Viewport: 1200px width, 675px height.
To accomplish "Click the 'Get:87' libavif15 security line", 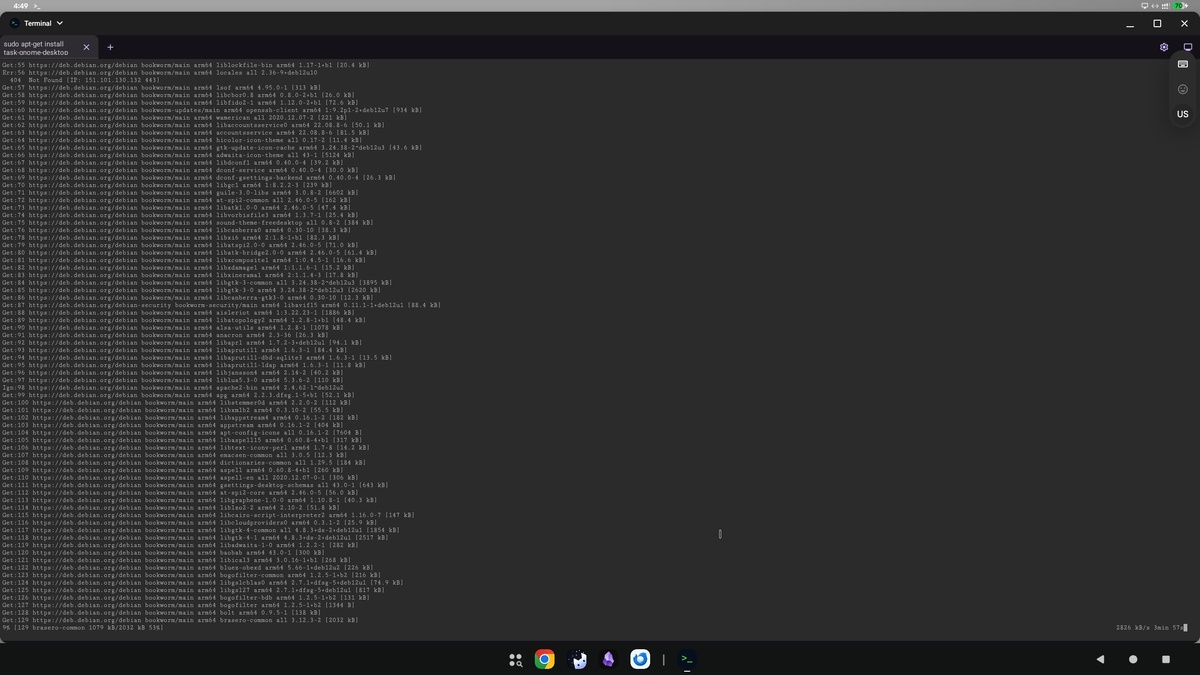I will click(x=222, y=305).
